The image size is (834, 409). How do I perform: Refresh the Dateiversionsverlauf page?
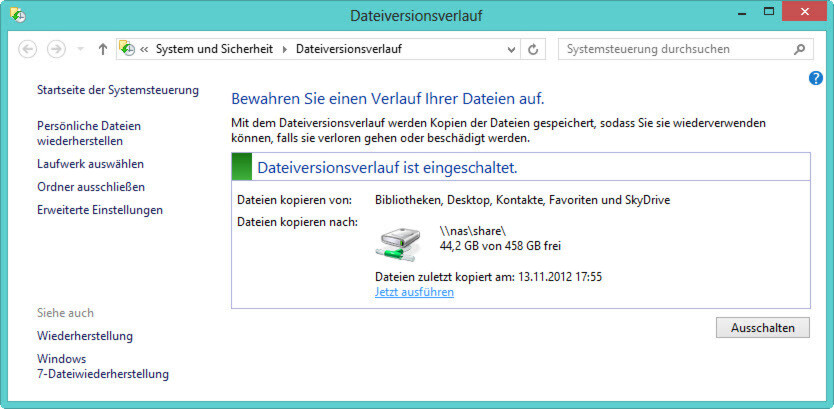click(x=532, y=49)
